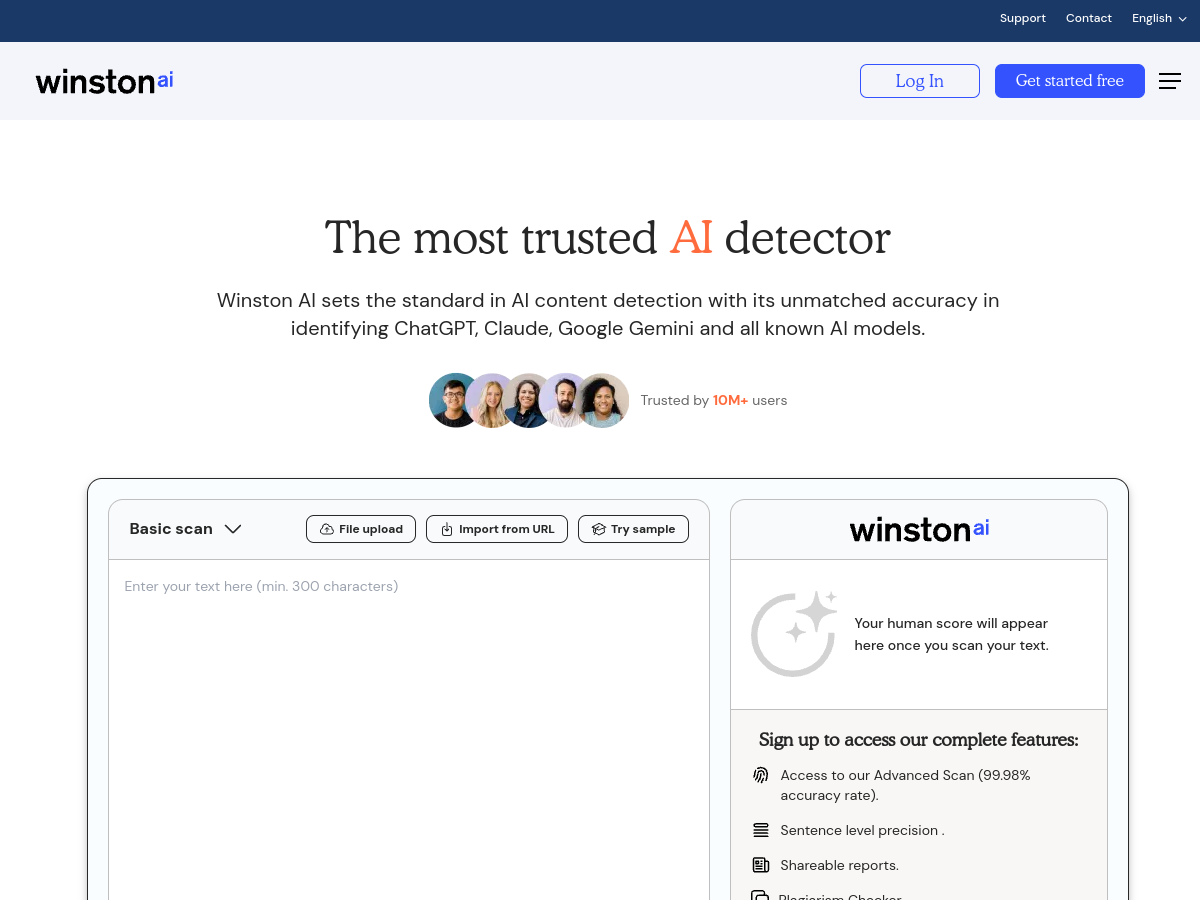Click the 'Shareable reports.' text
The height and width of the screenshot is (900, 1200).
(x=839, y=865)
